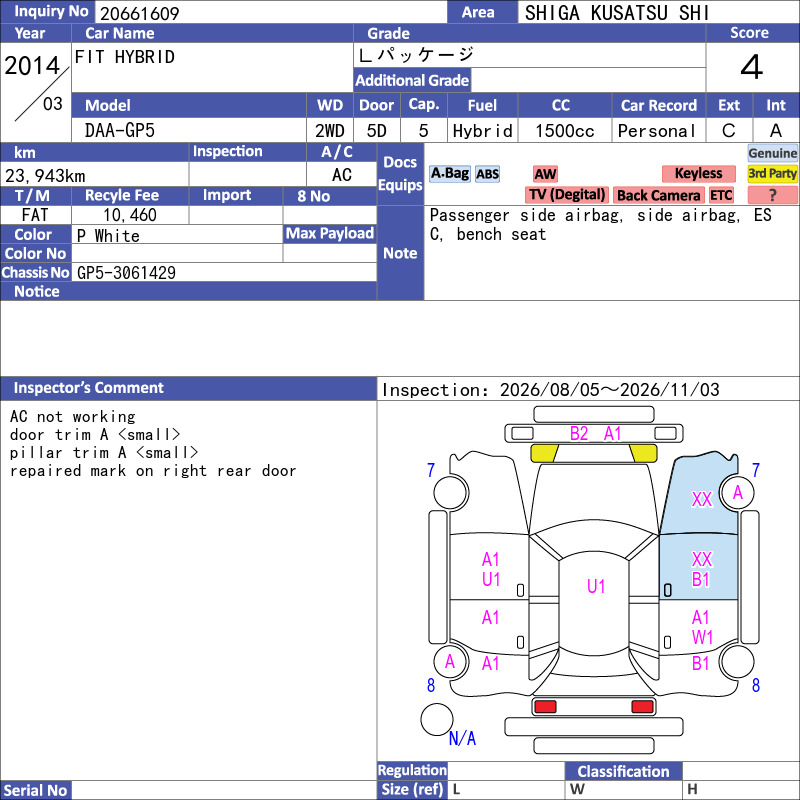Click the A1 mark on front bumper
This screenshot has height=800, width=800.
click(613, 434)
